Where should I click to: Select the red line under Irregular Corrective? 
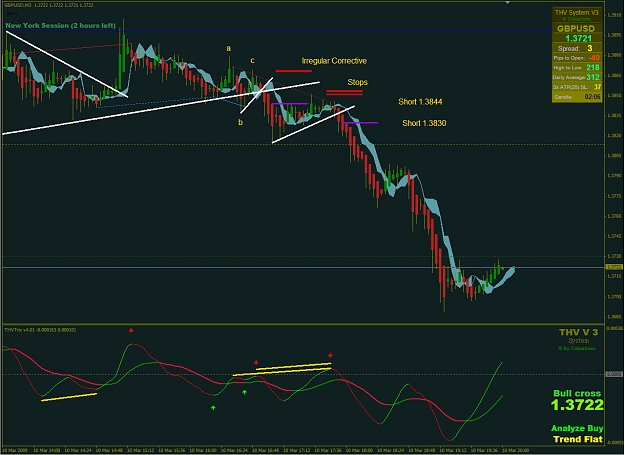tap(293, 71)
